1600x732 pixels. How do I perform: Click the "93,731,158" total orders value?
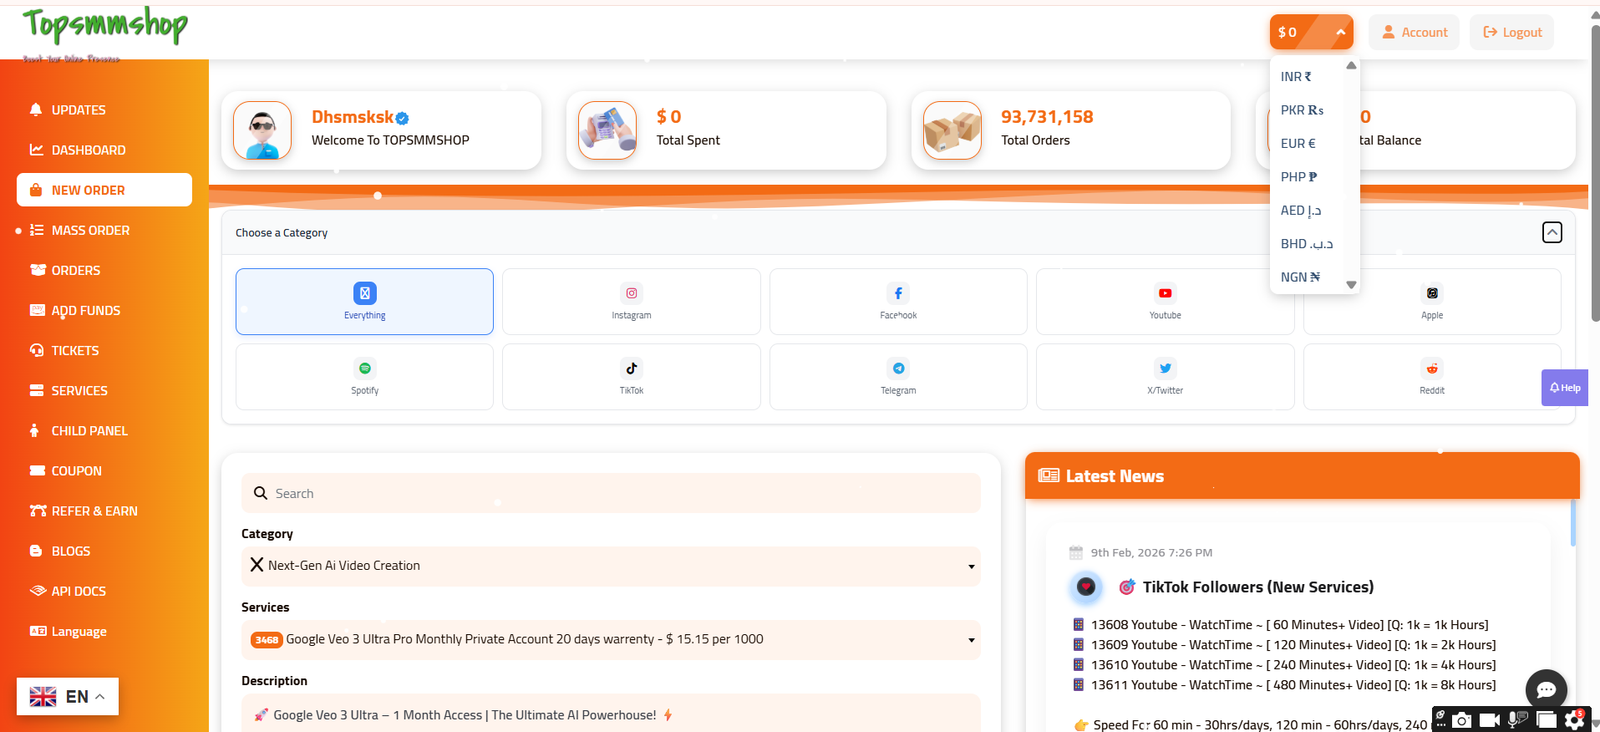(1047, 117)
